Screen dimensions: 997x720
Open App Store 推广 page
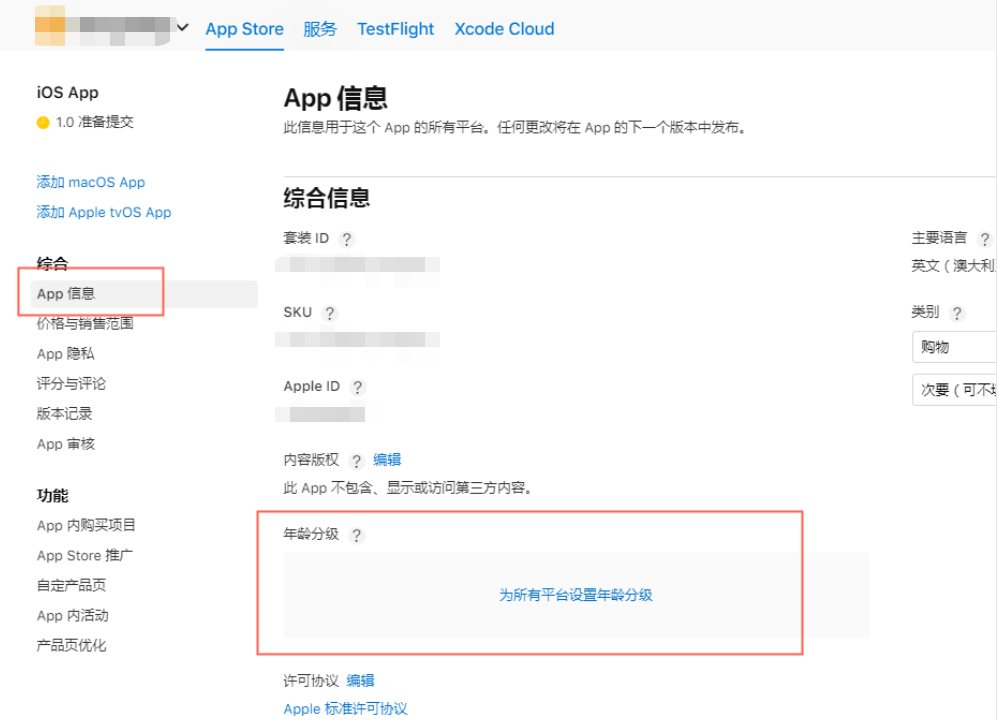(85, 555)
